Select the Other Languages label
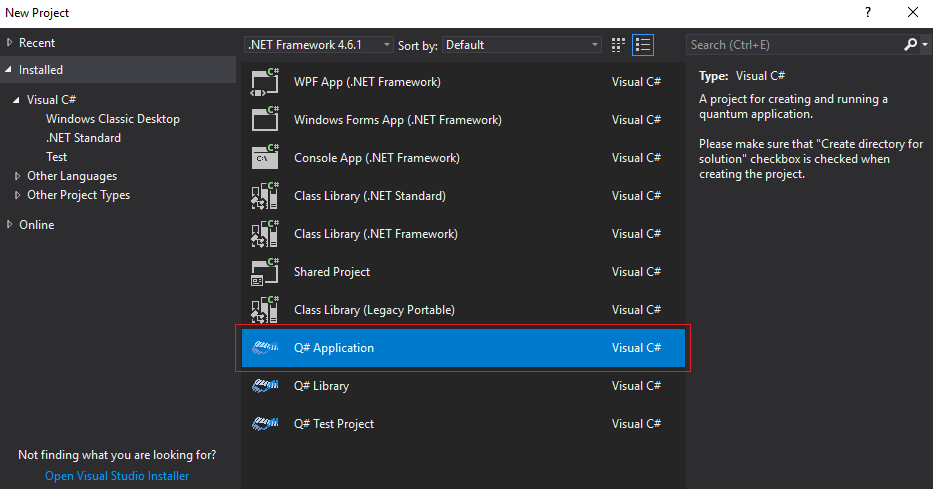The image size is (933, 489). tap(72, 176)
